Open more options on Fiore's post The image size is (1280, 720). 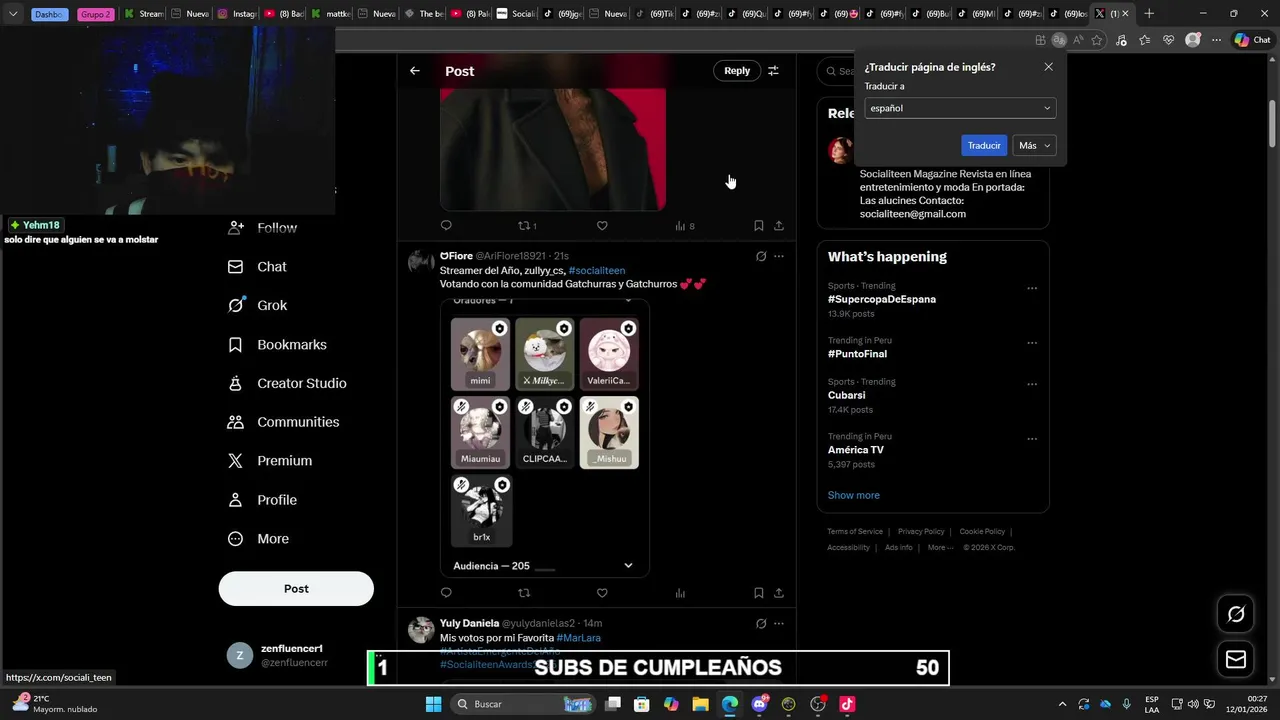(779, 256)
